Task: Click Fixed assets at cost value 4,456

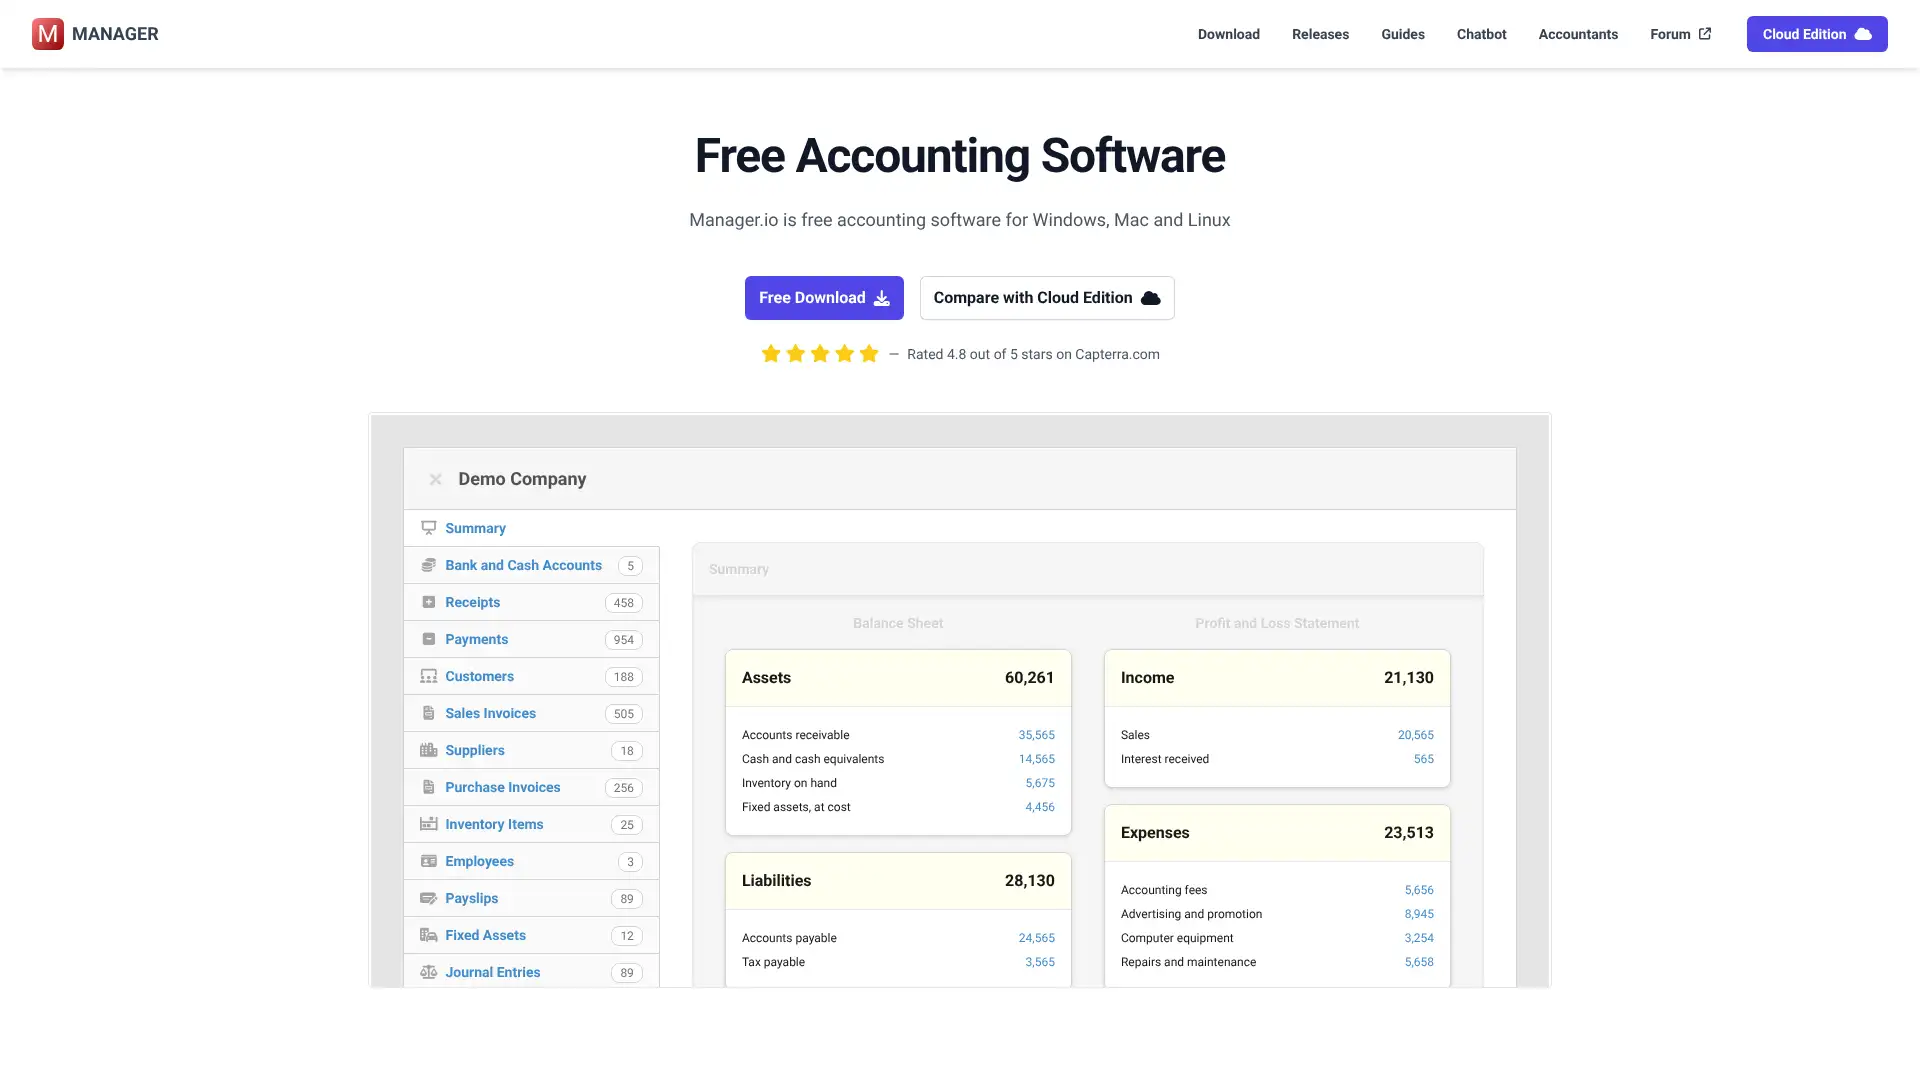Action: coord(1040,807)
